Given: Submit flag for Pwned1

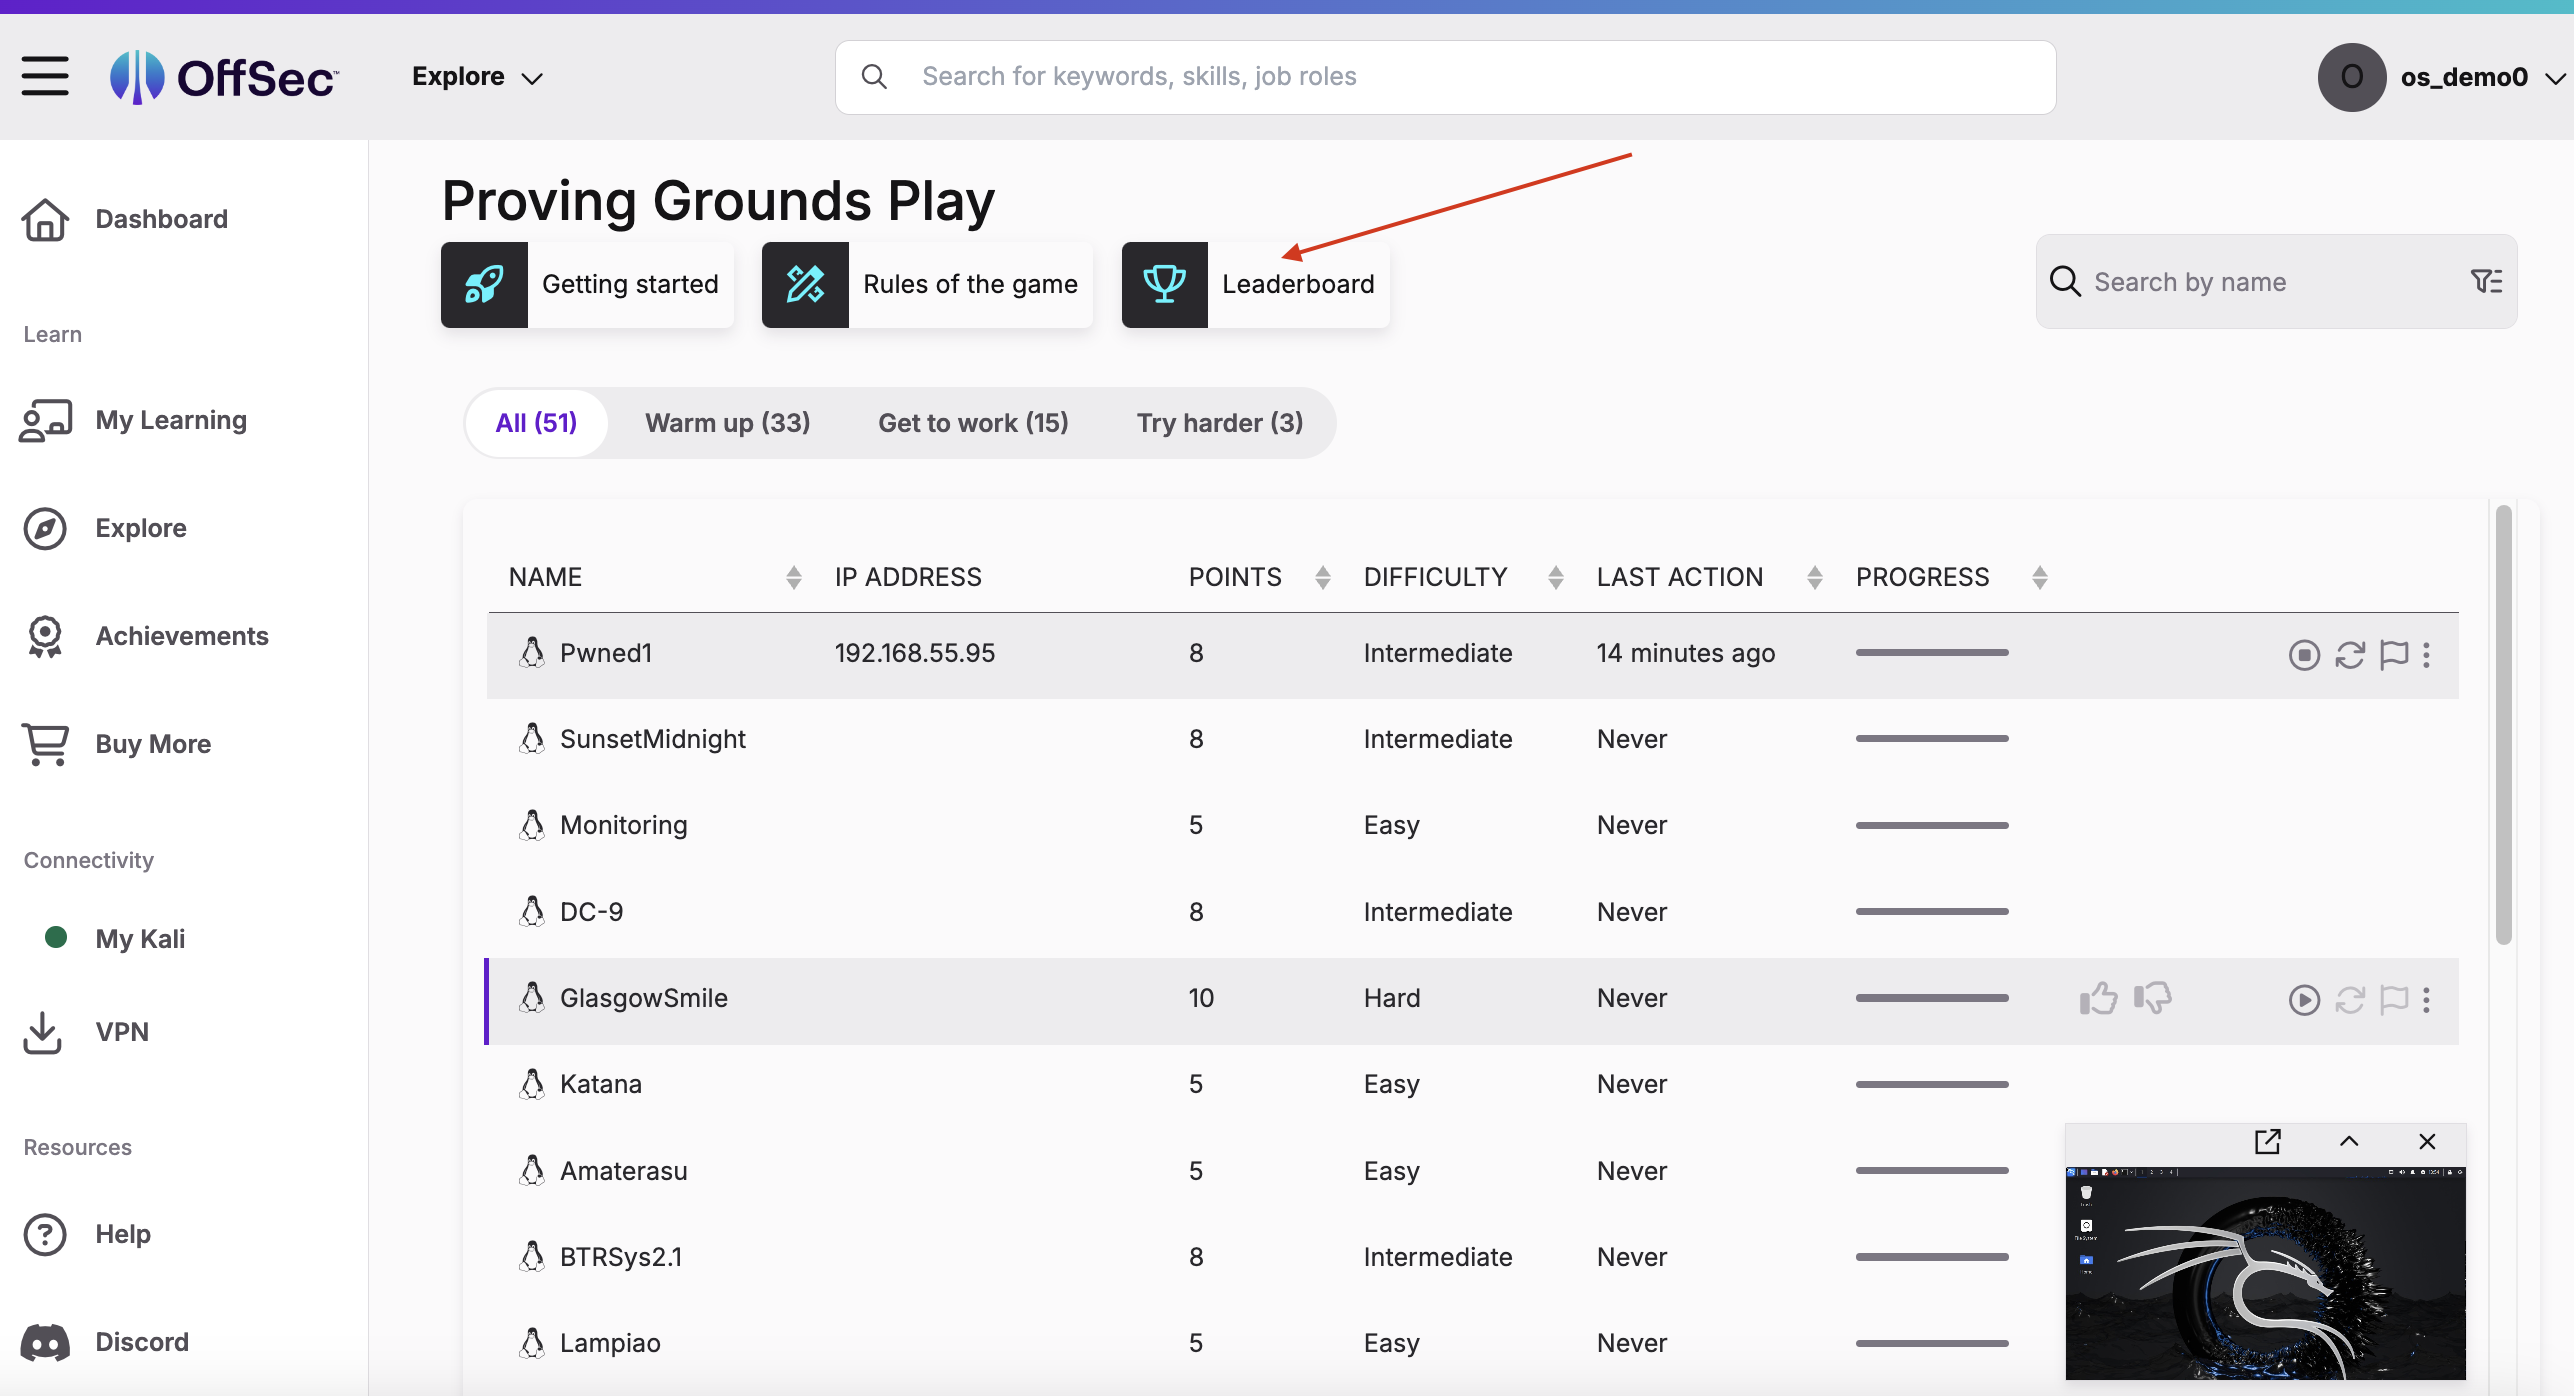Looking at the screenshot, I should point(2394,655).
